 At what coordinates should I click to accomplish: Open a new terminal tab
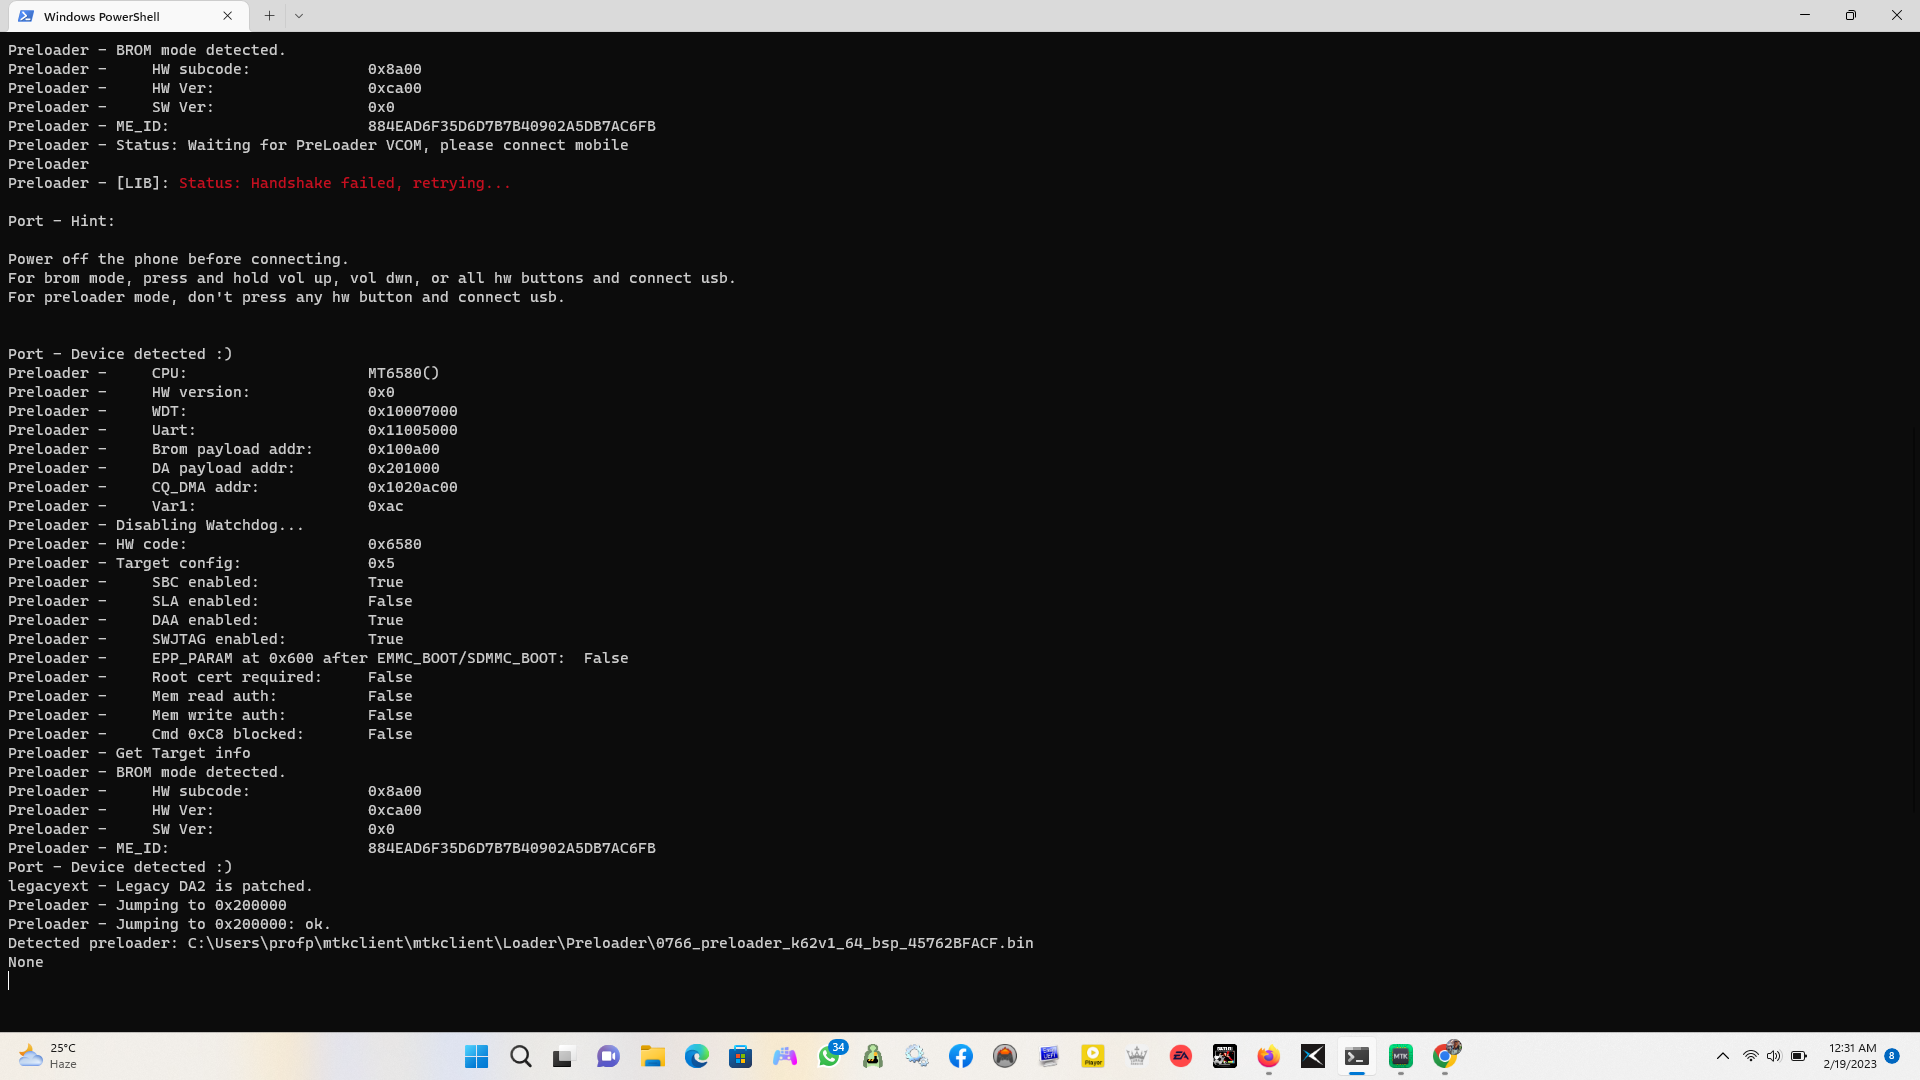tap(268, 15)
